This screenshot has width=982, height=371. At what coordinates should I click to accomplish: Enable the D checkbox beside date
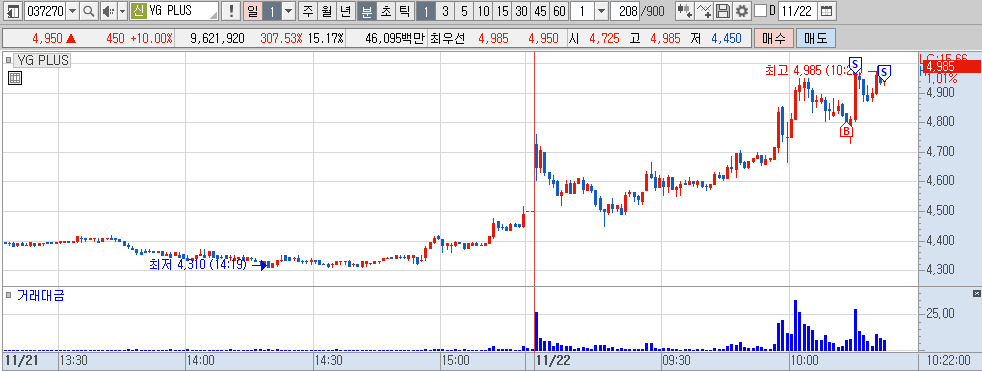(x=760, y=11)
